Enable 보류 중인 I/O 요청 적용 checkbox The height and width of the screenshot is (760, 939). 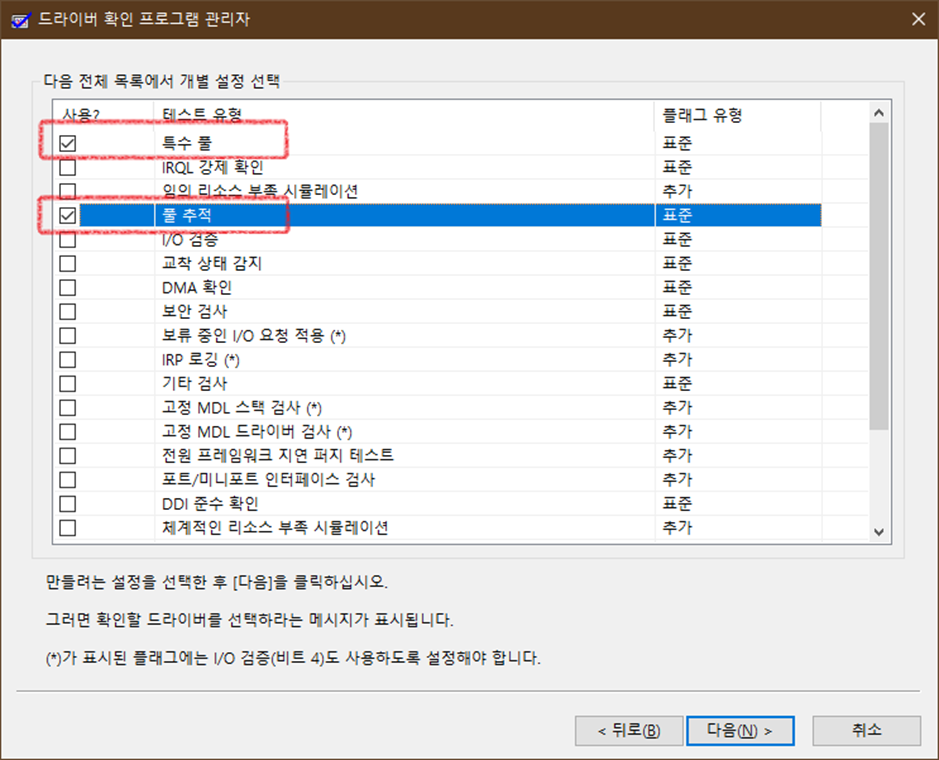click(x=68, y=335)
